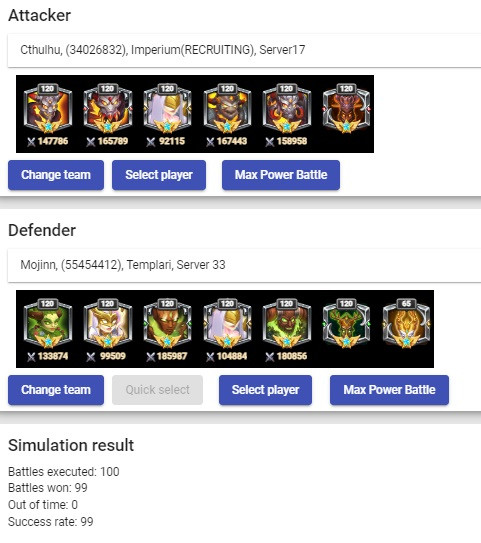
Task: Select the attacker's demon pet icon
Action: (x=346, y=109)
